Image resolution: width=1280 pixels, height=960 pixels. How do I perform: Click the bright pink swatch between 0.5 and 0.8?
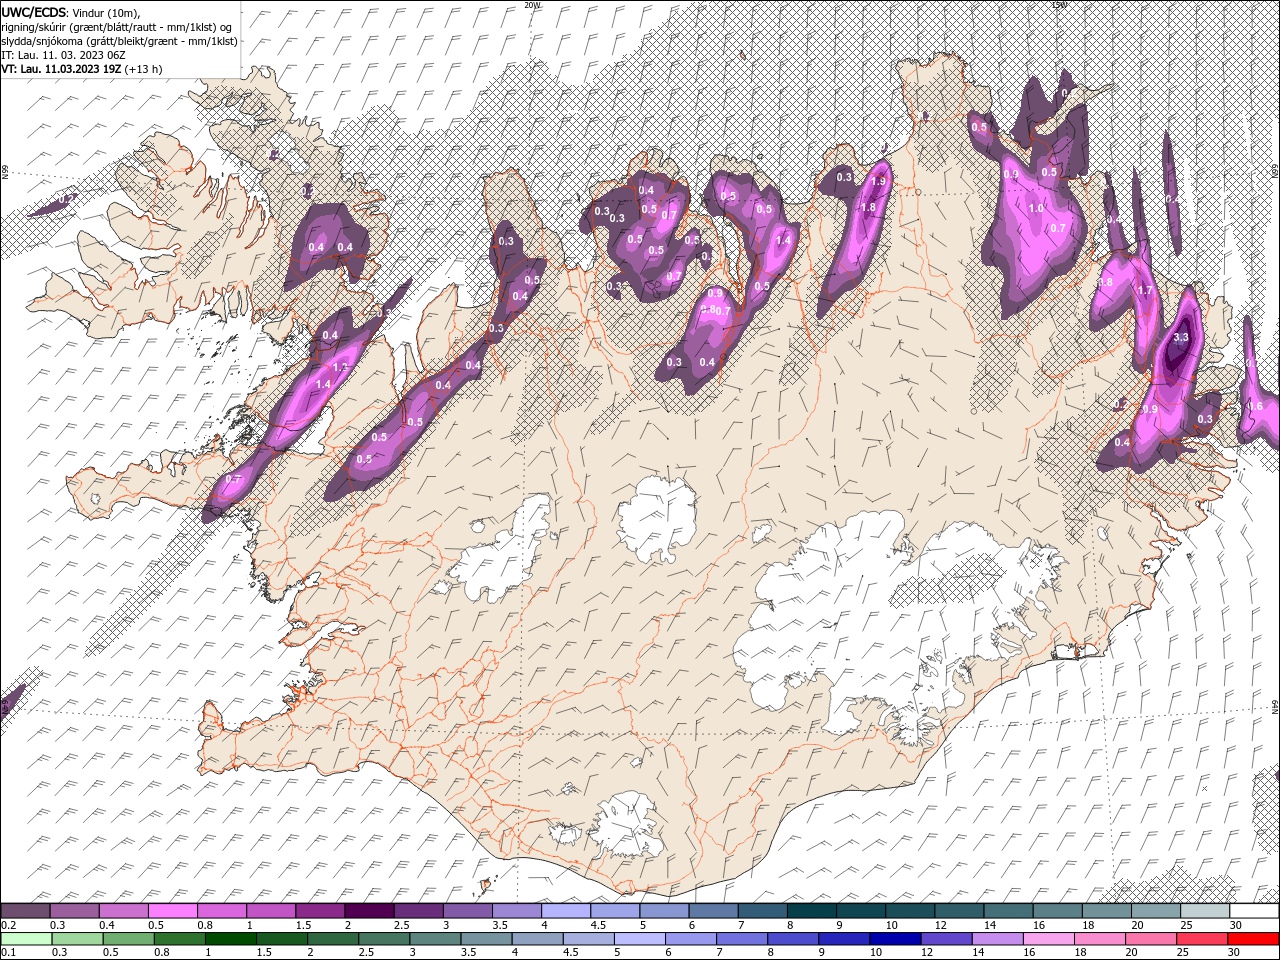[x=172, y=911]
